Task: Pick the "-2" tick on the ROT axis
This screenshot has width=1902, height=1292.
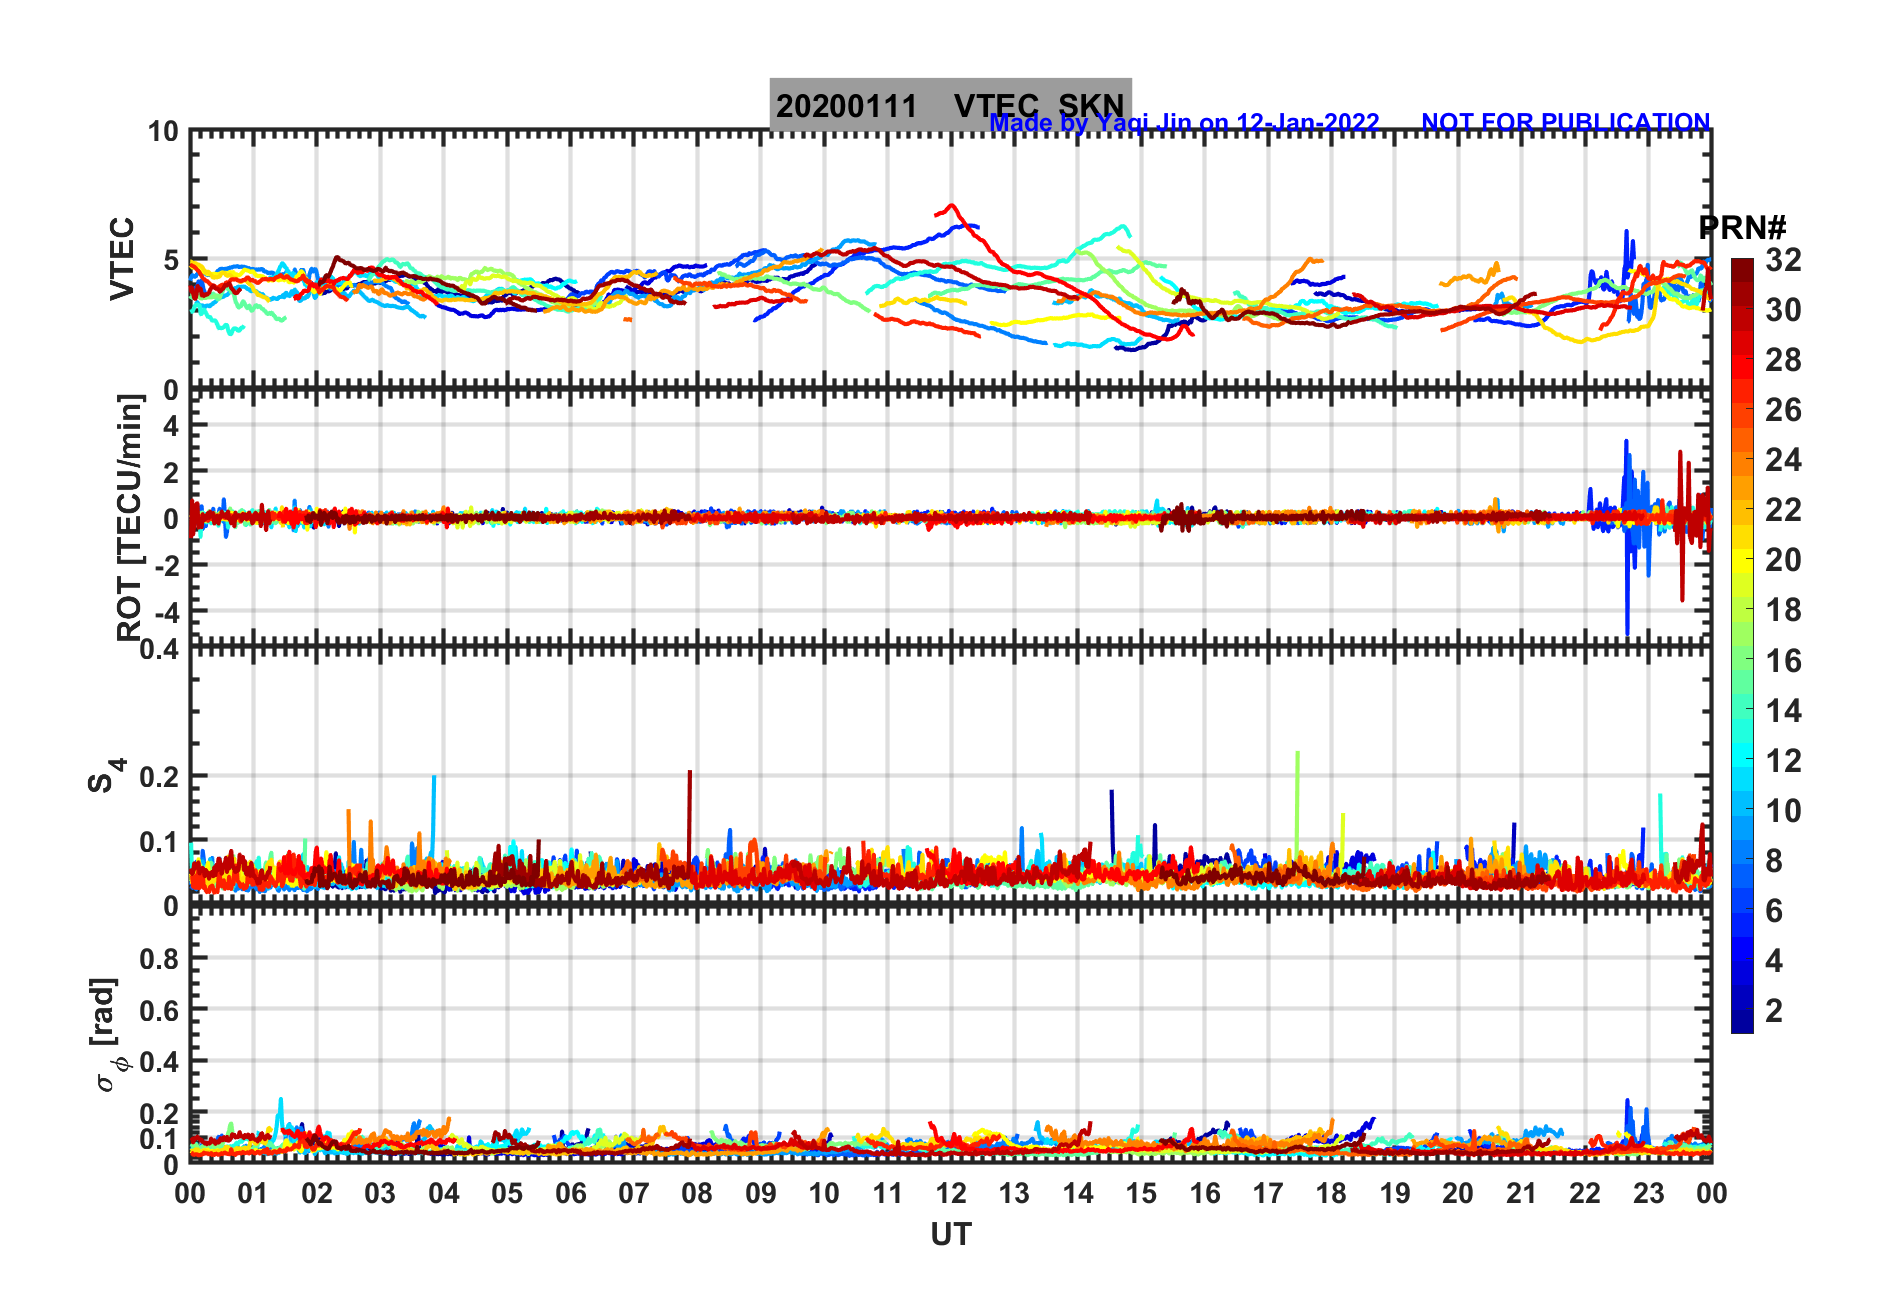Action: [x=168, y=564]
